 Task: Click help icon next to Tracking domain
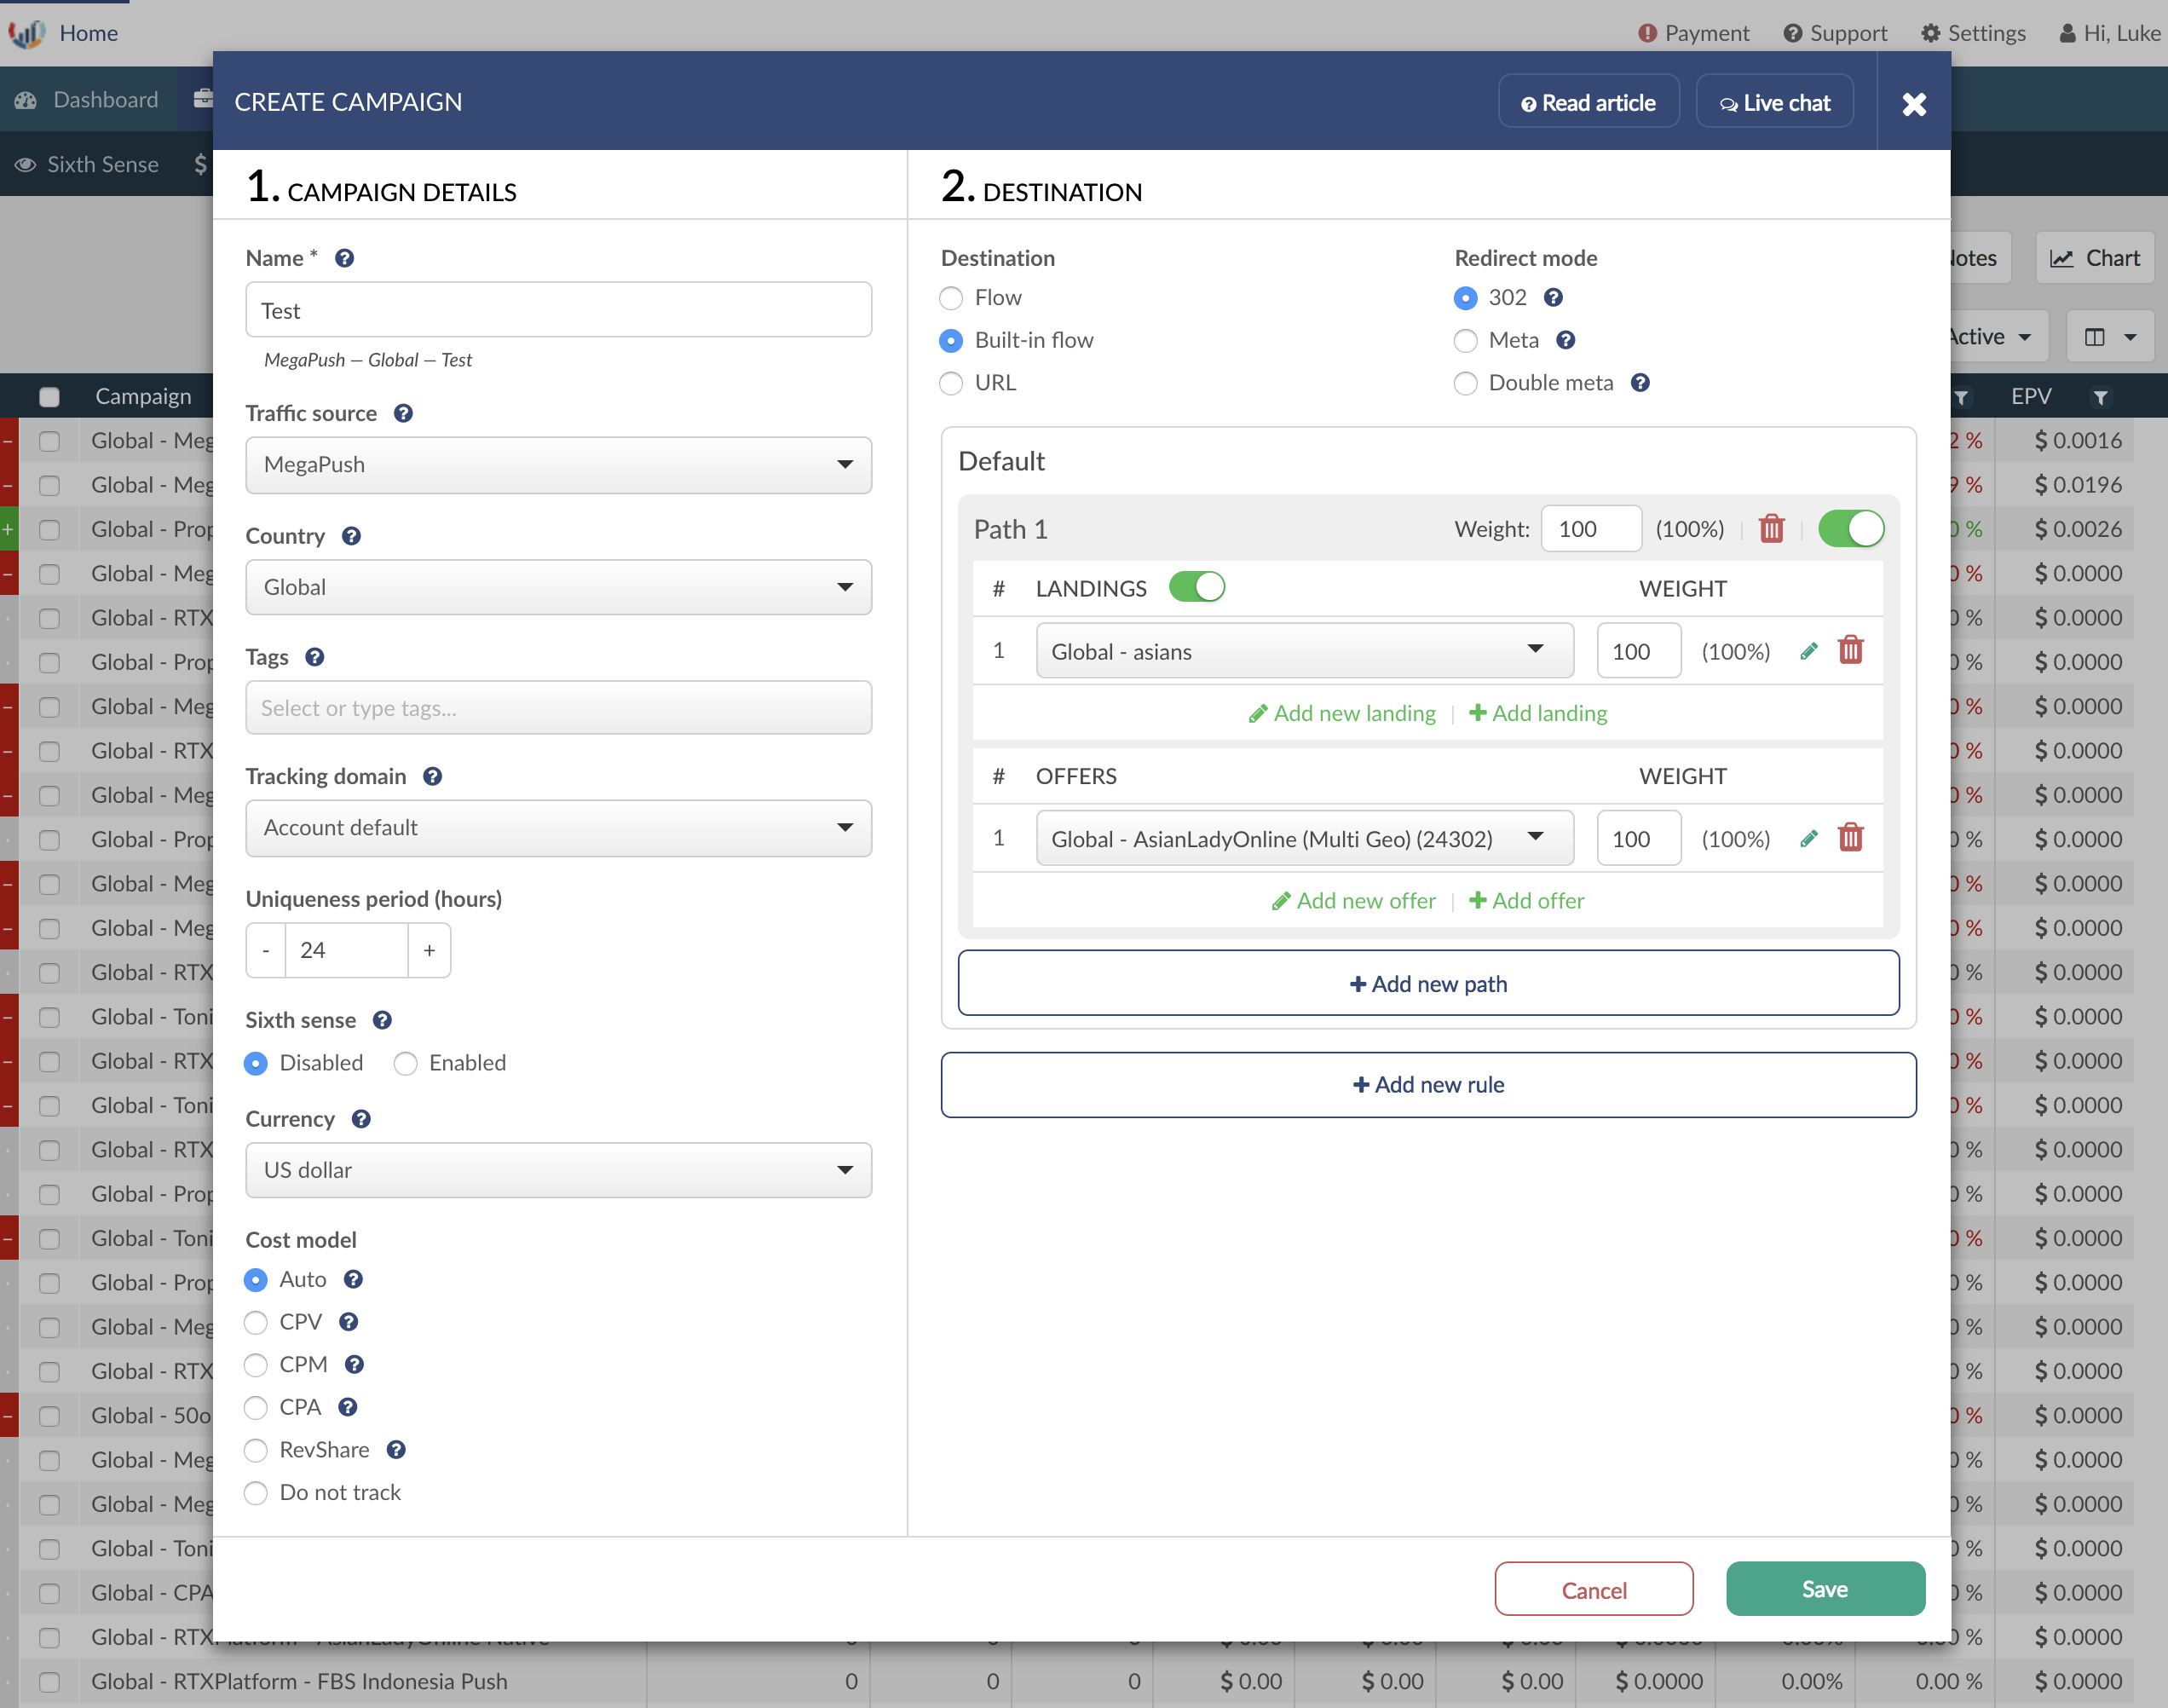click(432, 776)
